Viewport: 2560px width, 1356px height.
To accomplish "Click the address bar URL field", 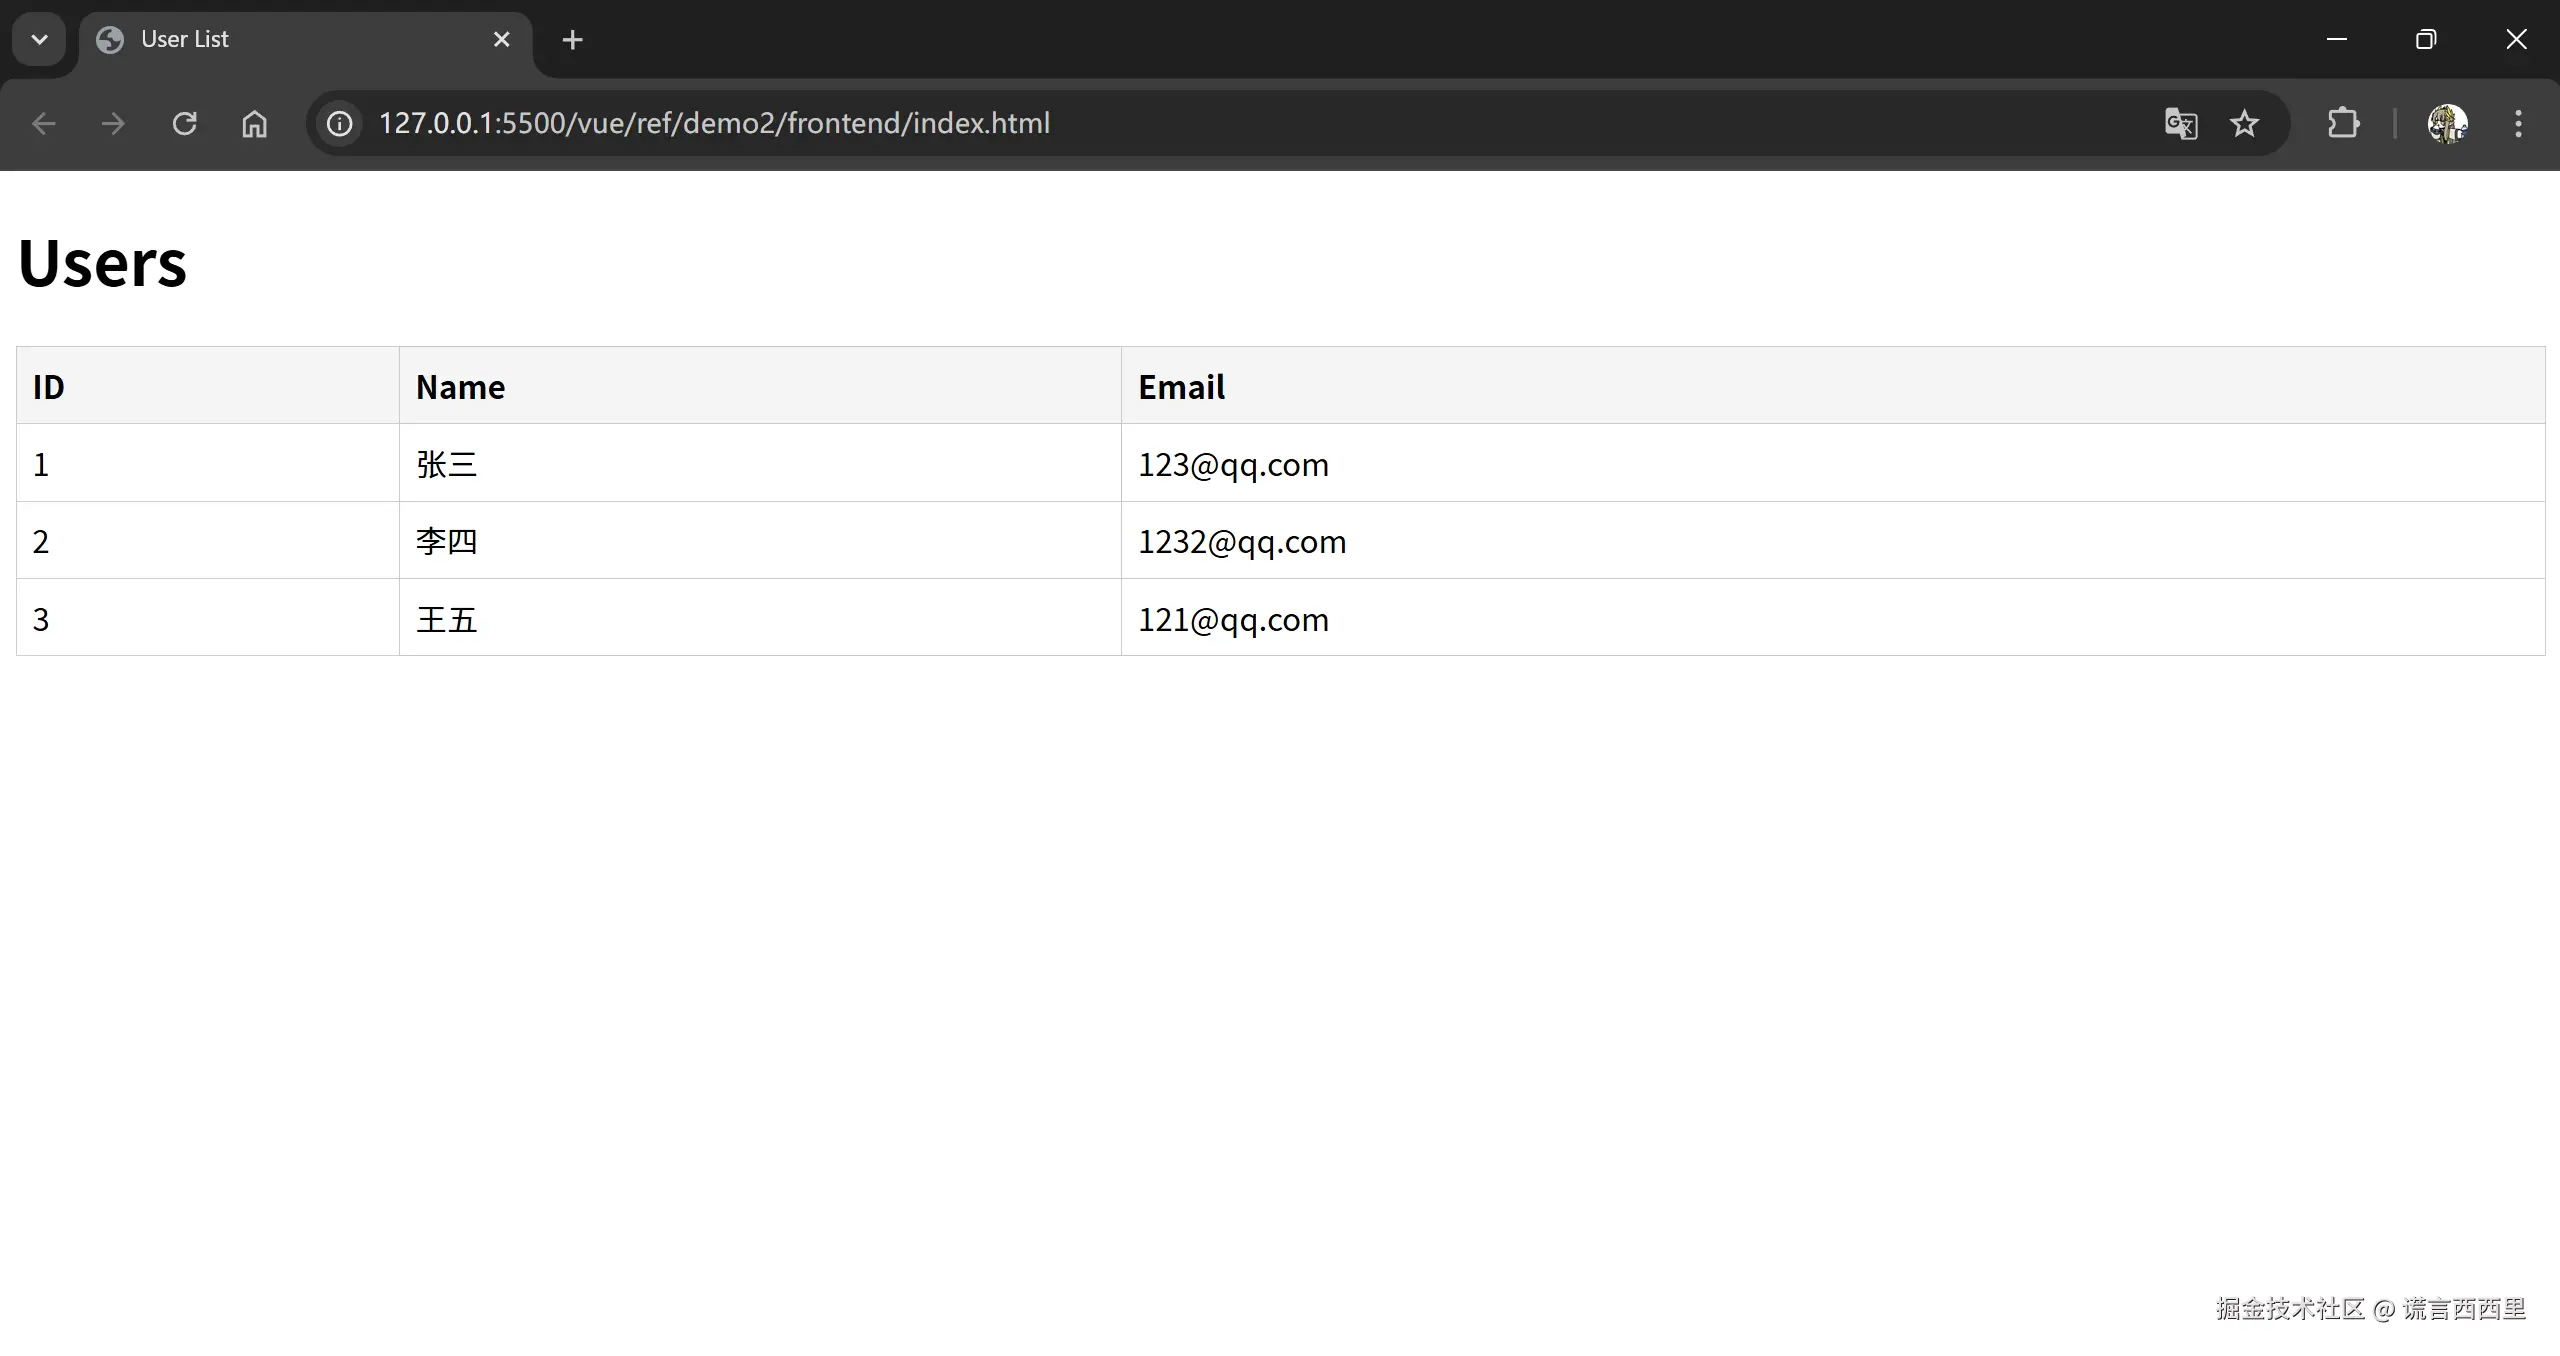I will 1200,123.
